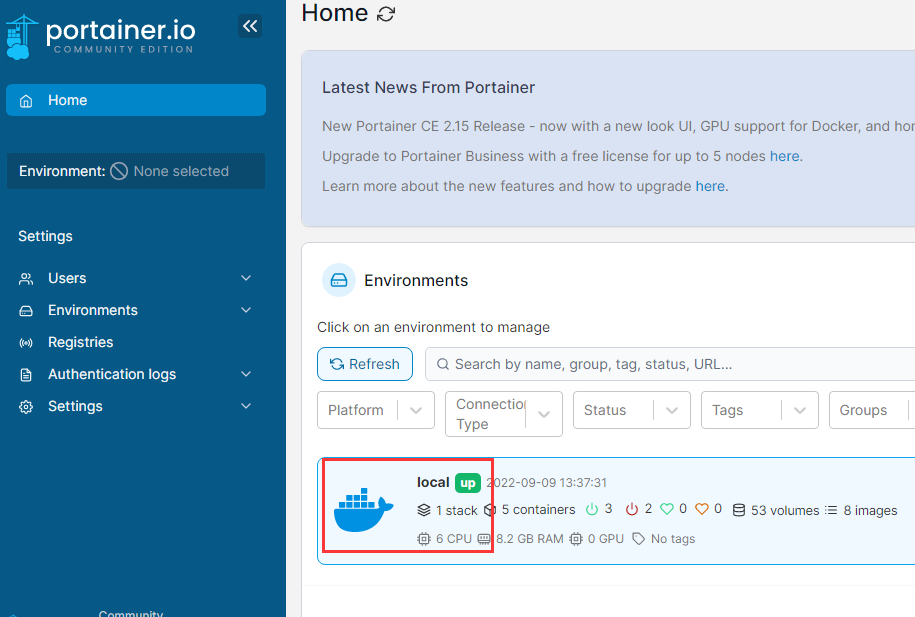Click the GPU chip icon
The height and width of the screenshot is (617, 915).
click(x=576, y=539)
